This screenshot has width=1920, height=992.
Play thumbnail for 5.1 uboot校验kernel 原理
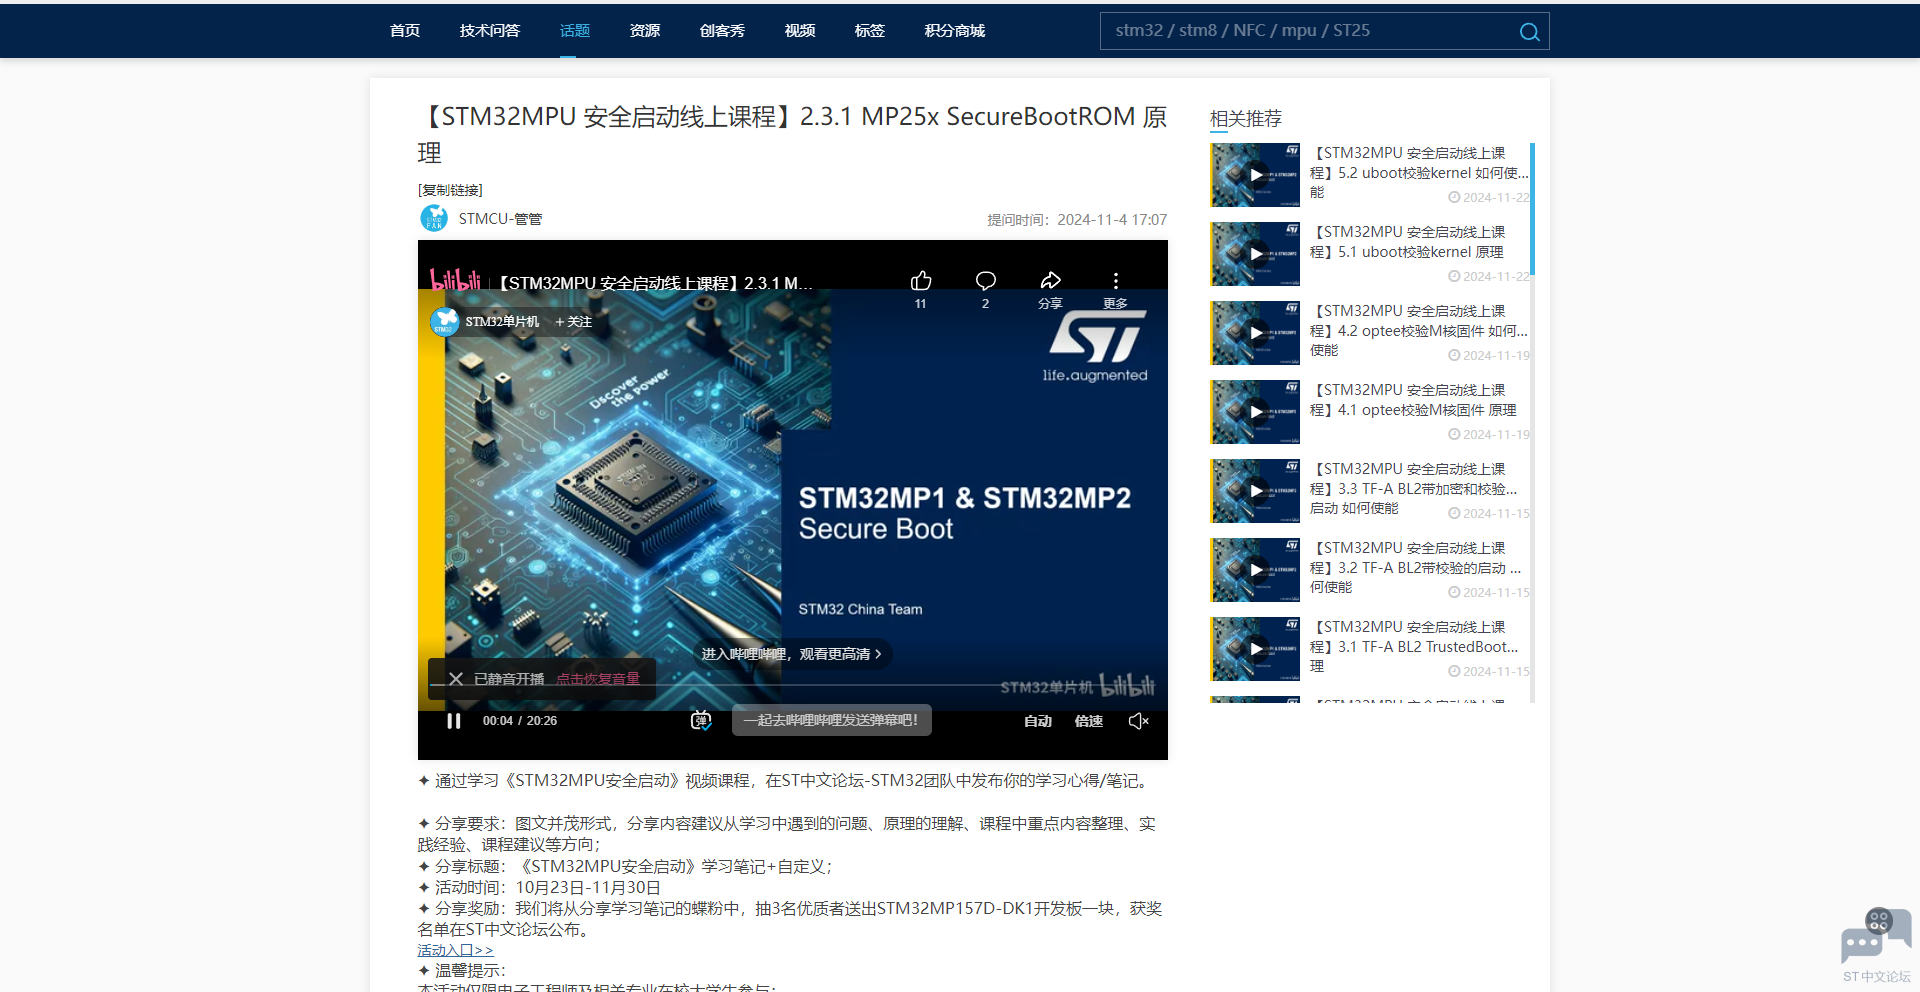(1255, 254)
